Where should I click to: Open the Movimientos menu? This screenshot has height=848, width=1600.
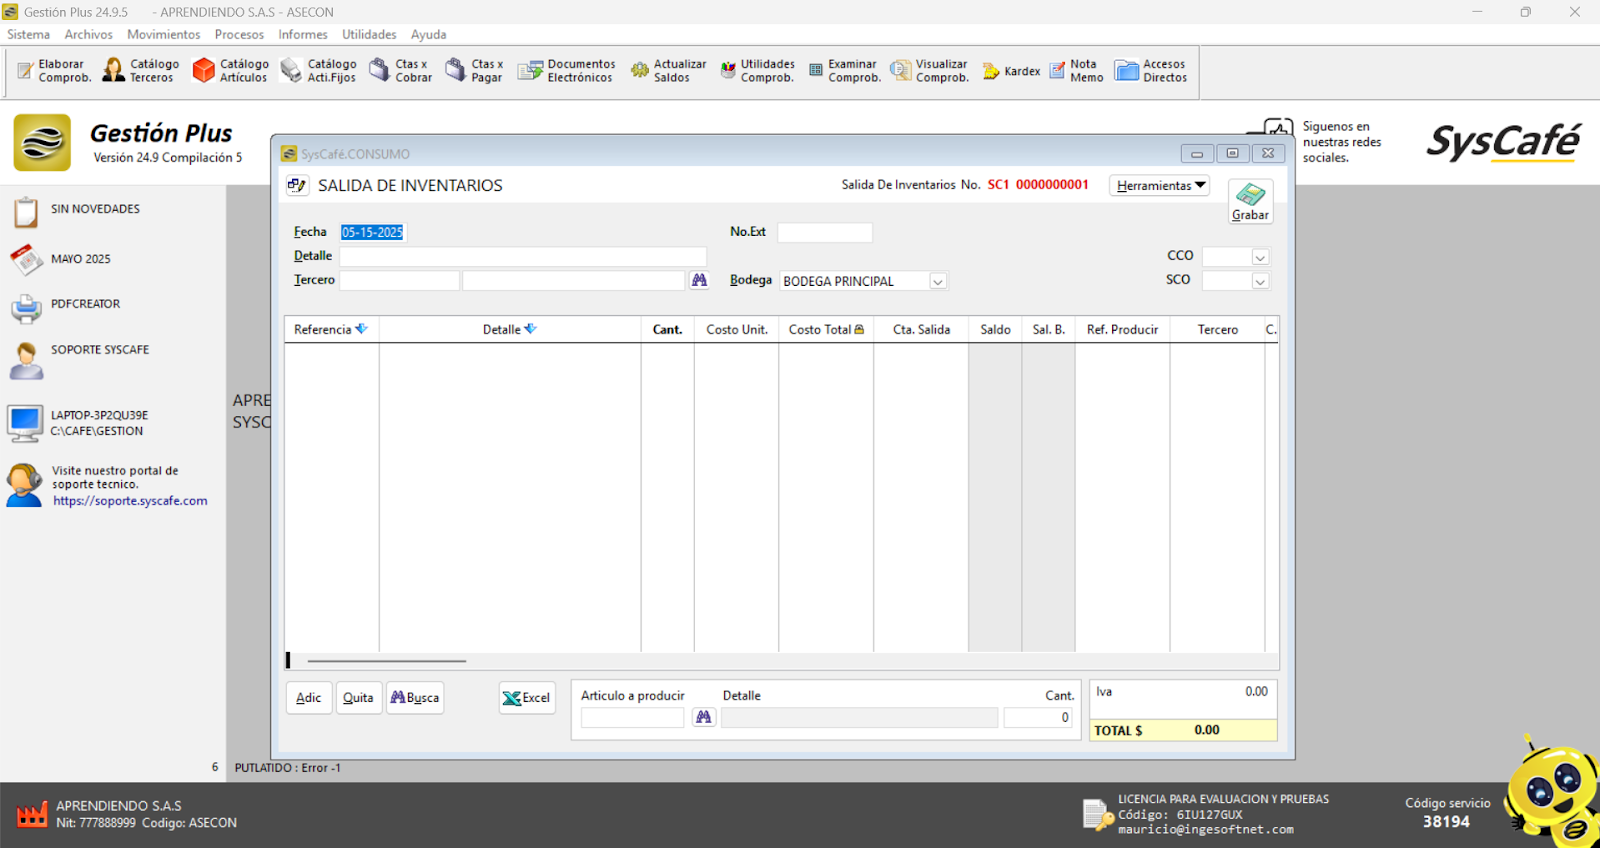coord(163,34)
